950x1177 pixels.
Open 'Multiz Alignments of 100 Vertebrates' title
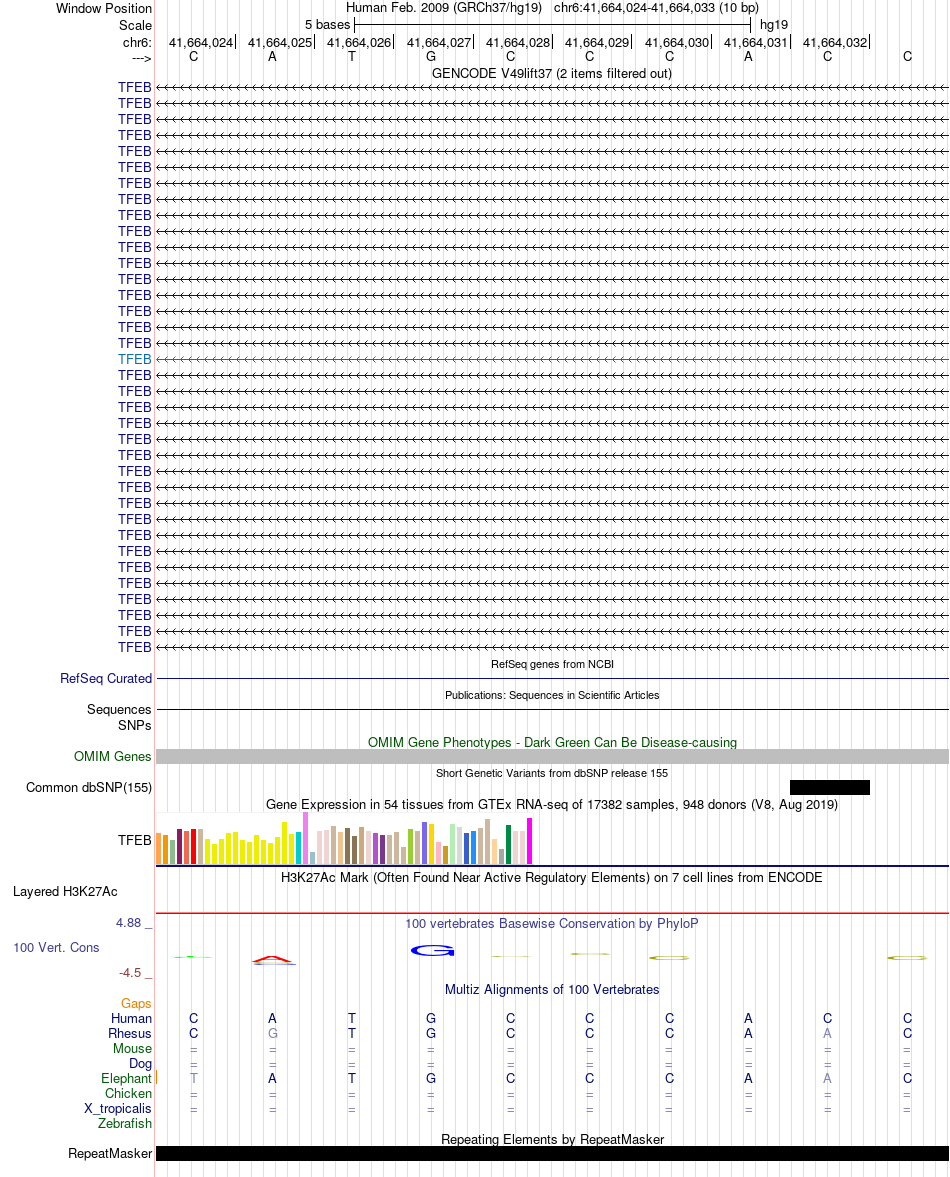click(552, 989)
